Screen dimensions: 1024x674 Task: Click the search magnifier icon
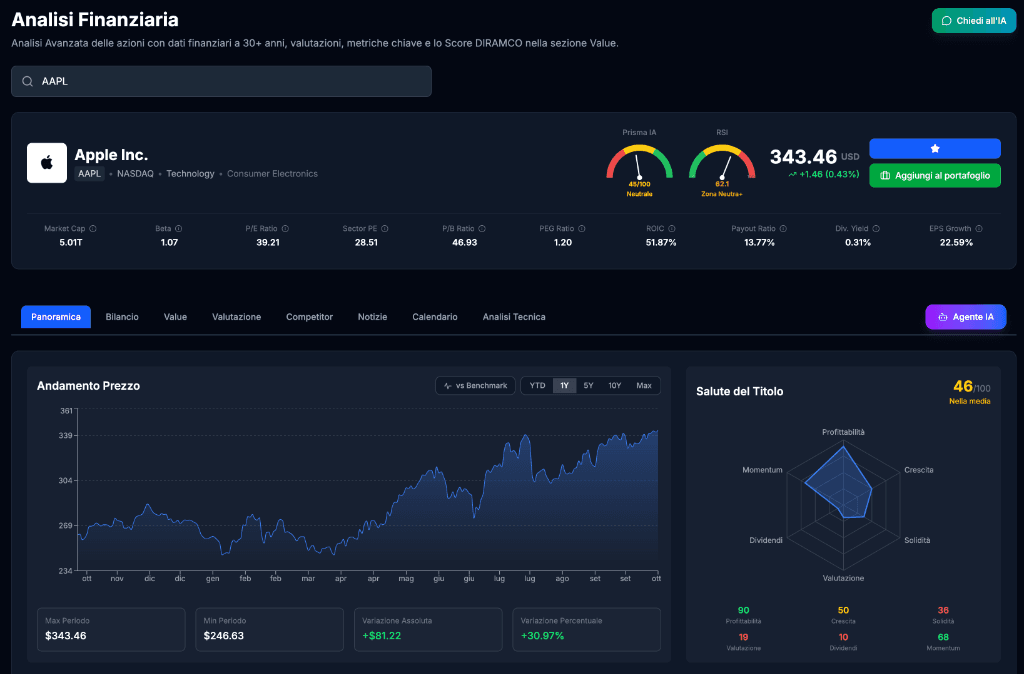tap(27, 82)
